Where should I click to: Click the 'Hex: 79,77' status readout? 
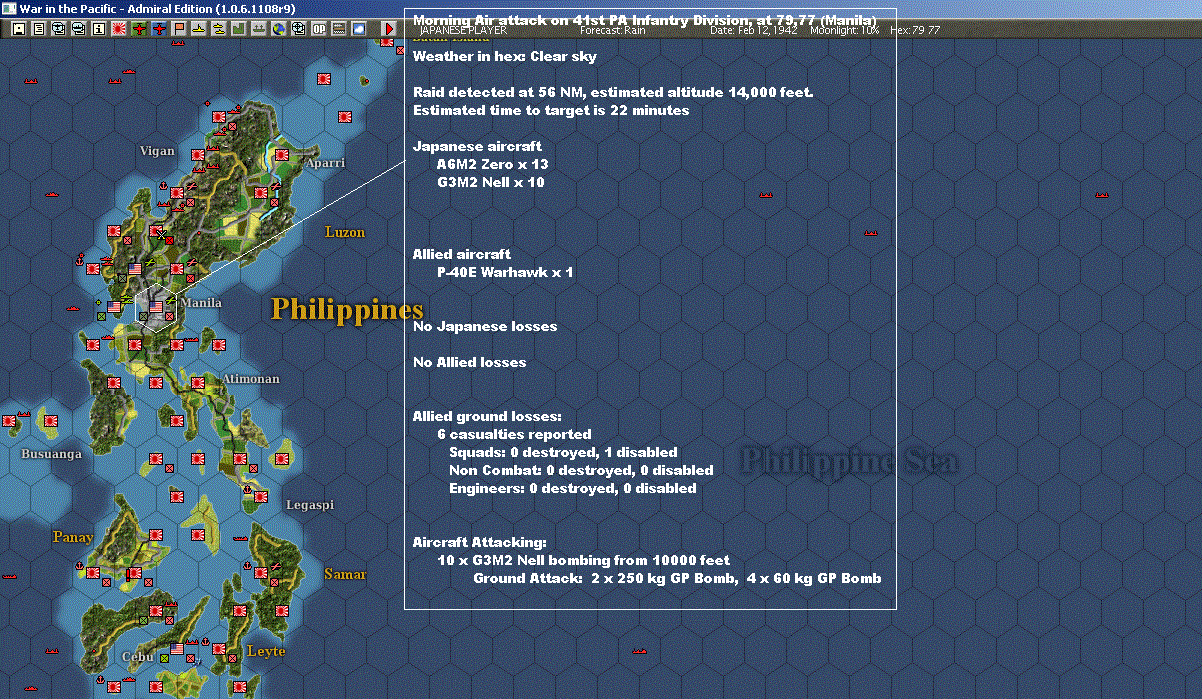[x=915, y=30]
